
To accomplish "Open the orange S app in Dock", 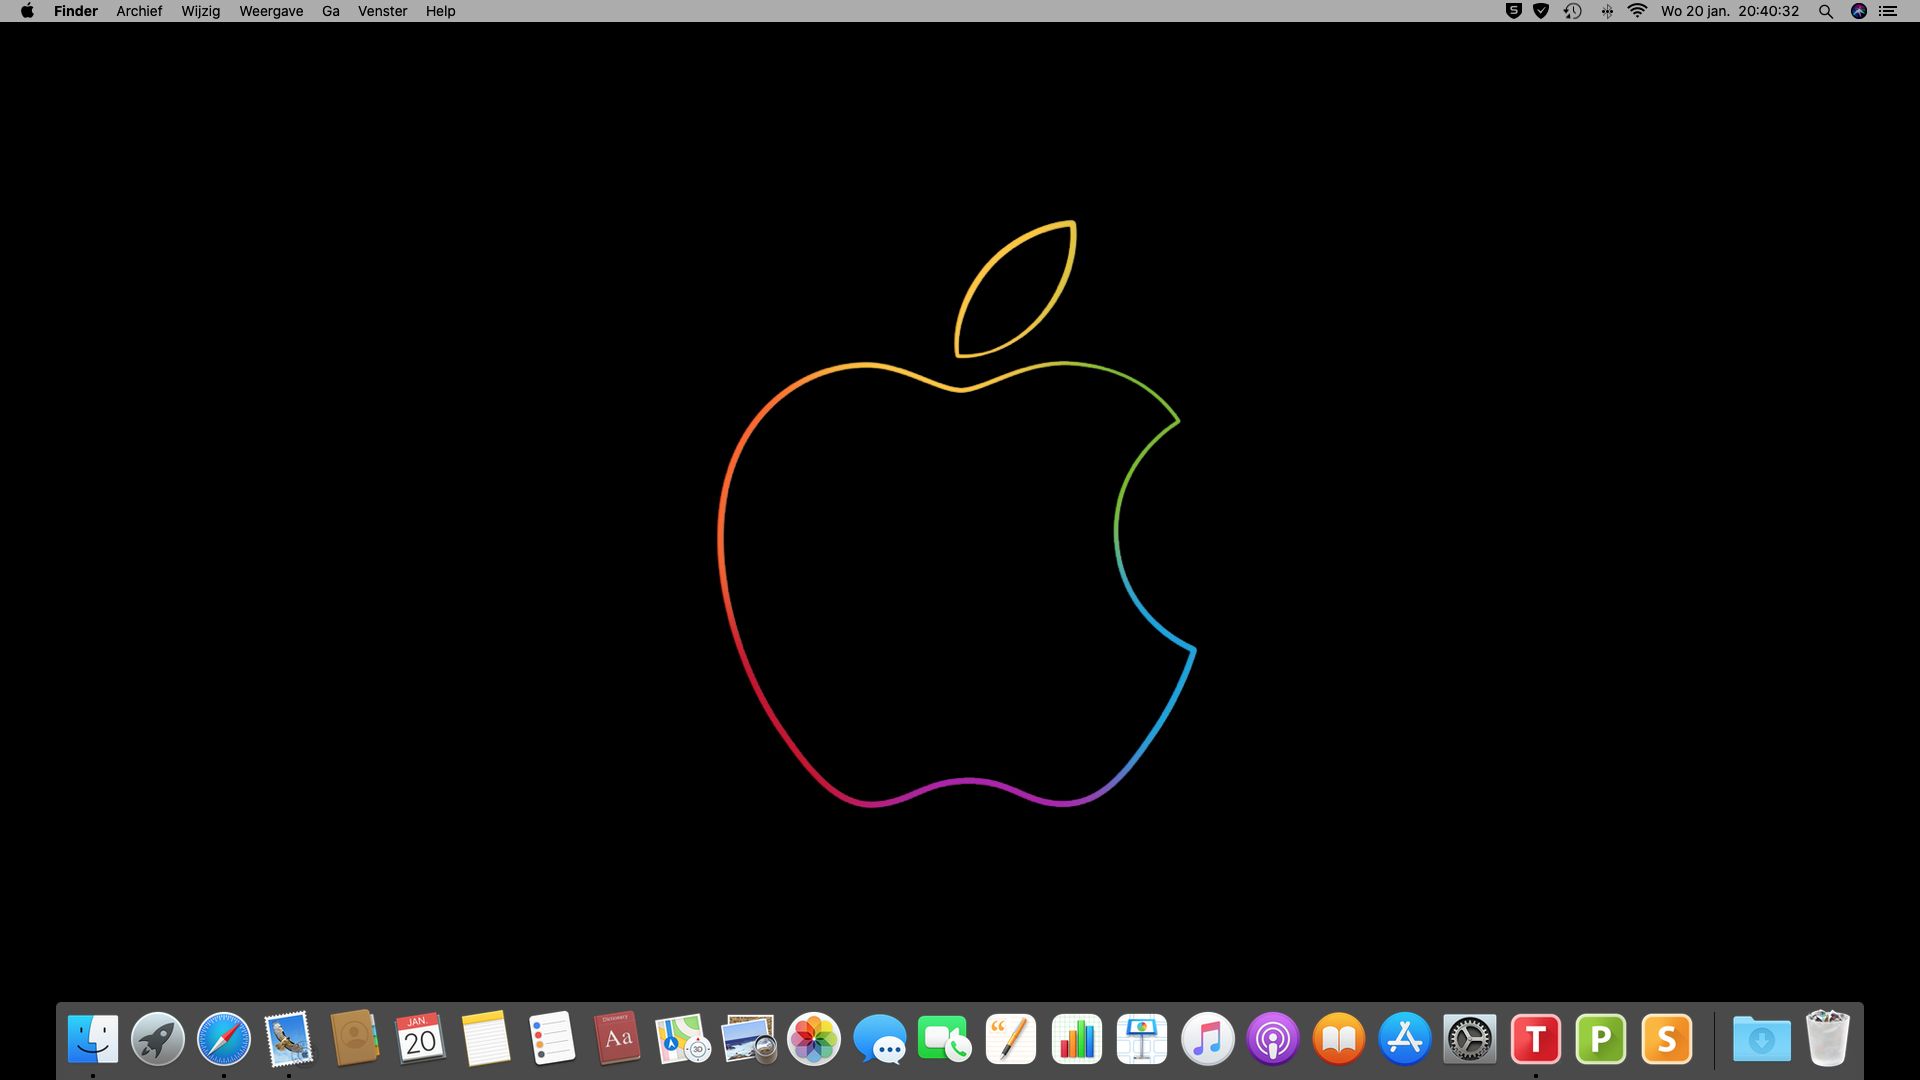I will tap(1667, 1039).
